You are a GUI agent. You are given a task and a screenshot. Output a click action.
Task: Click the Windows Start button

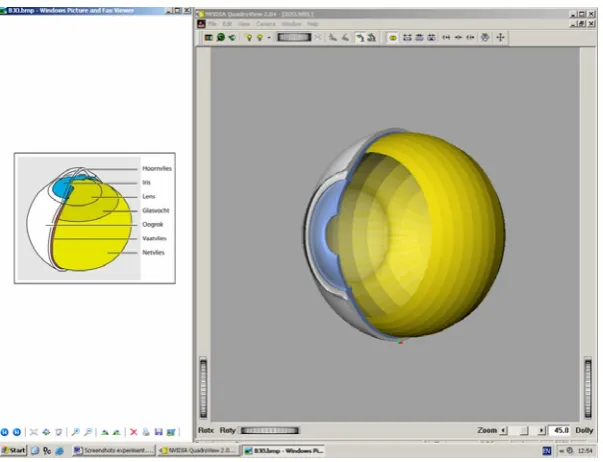coord(13,450)
